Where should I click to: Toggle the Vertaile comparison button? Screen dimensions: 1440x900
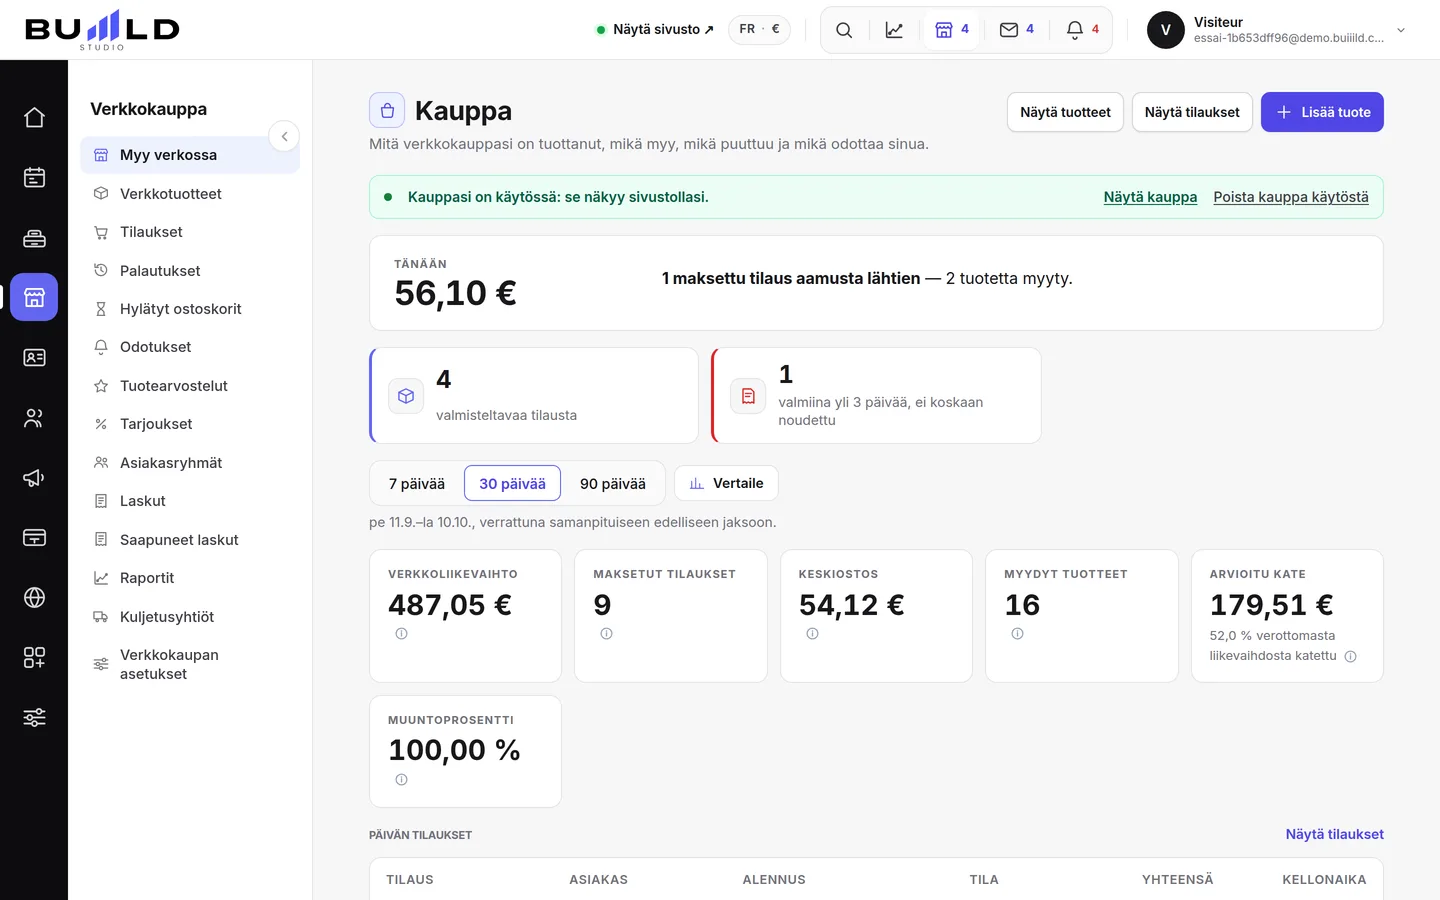coord(726,483)
